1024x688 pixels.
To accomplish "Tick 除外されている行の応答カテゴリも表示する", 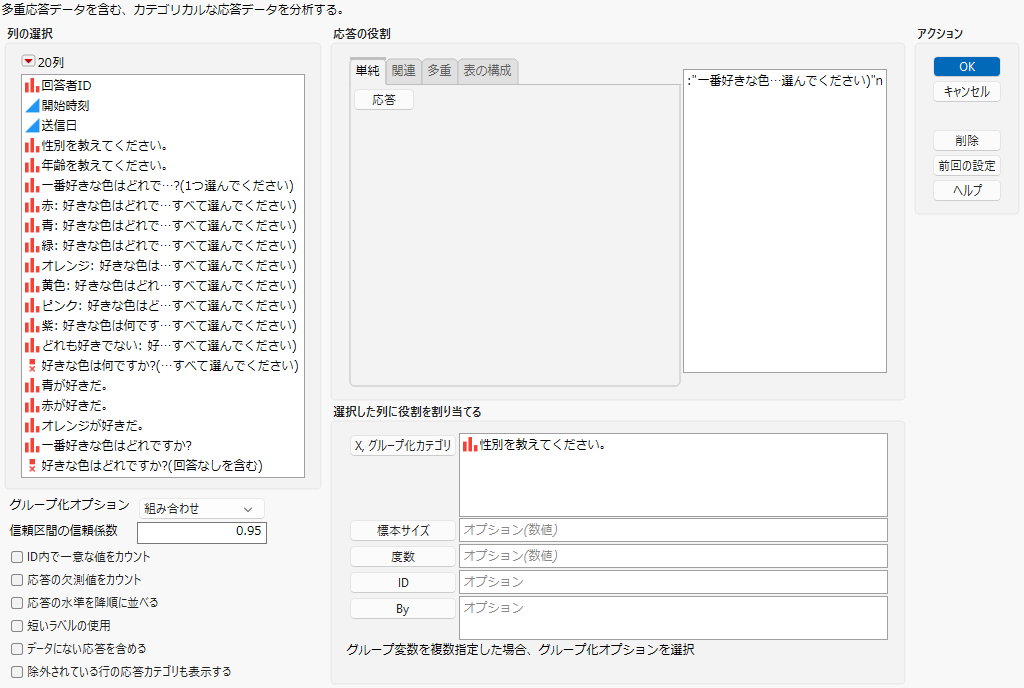I will (x=17, y=672).
